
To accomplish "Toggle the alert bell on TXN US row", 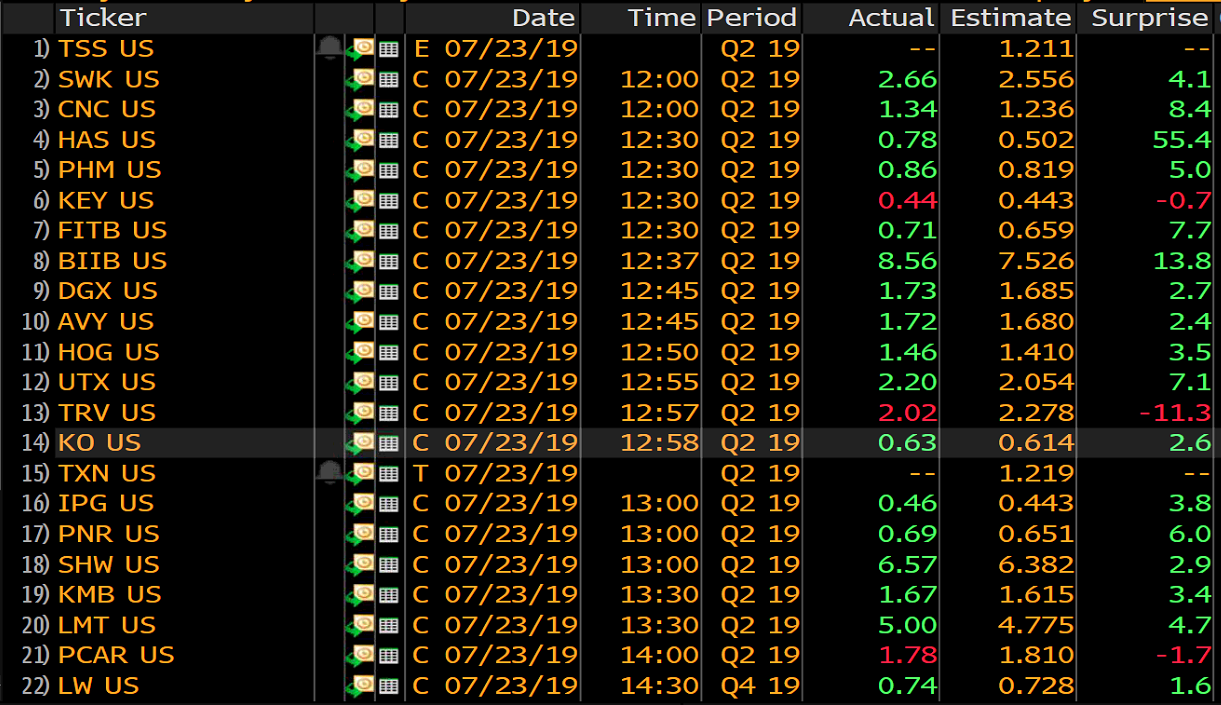I will (330, 472).
